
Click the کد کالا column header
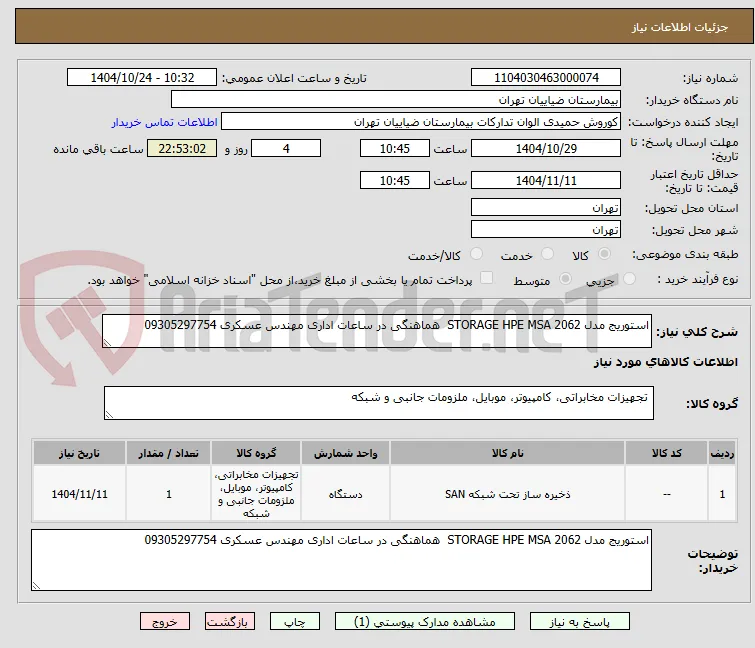666,453
